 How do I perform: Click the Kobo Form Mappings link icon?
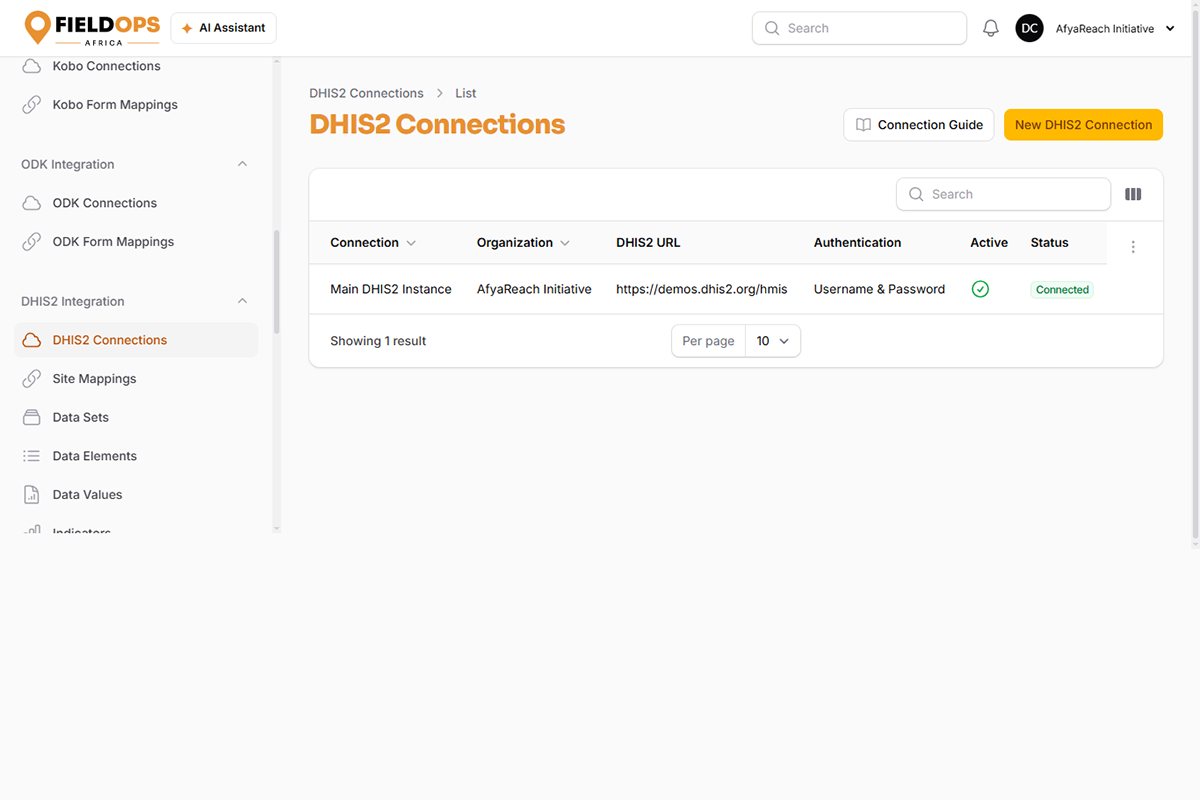tap(32, 105)
